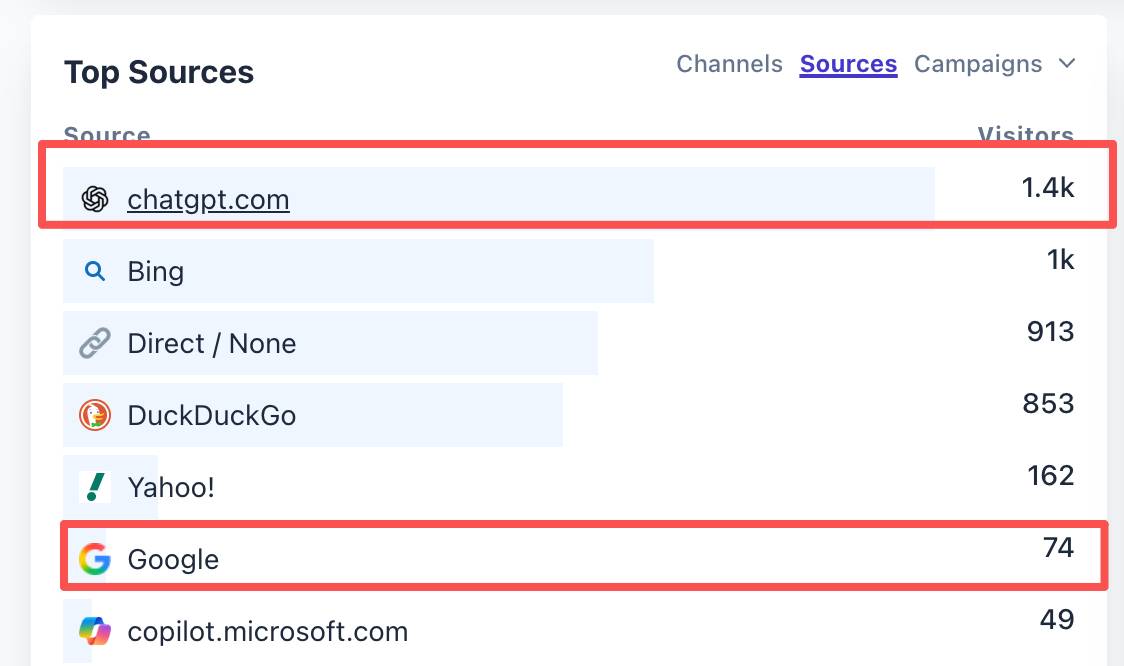The width and height of the screenshot is (1124, 666).
Task: Filter by the Bing source
Action: [156, 271]
